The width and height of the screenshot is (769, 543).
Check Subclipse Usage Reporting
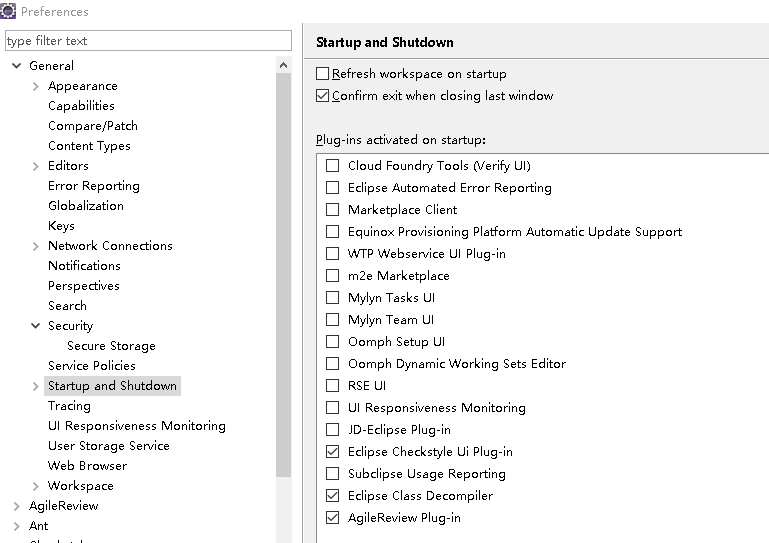pos(333,474)
